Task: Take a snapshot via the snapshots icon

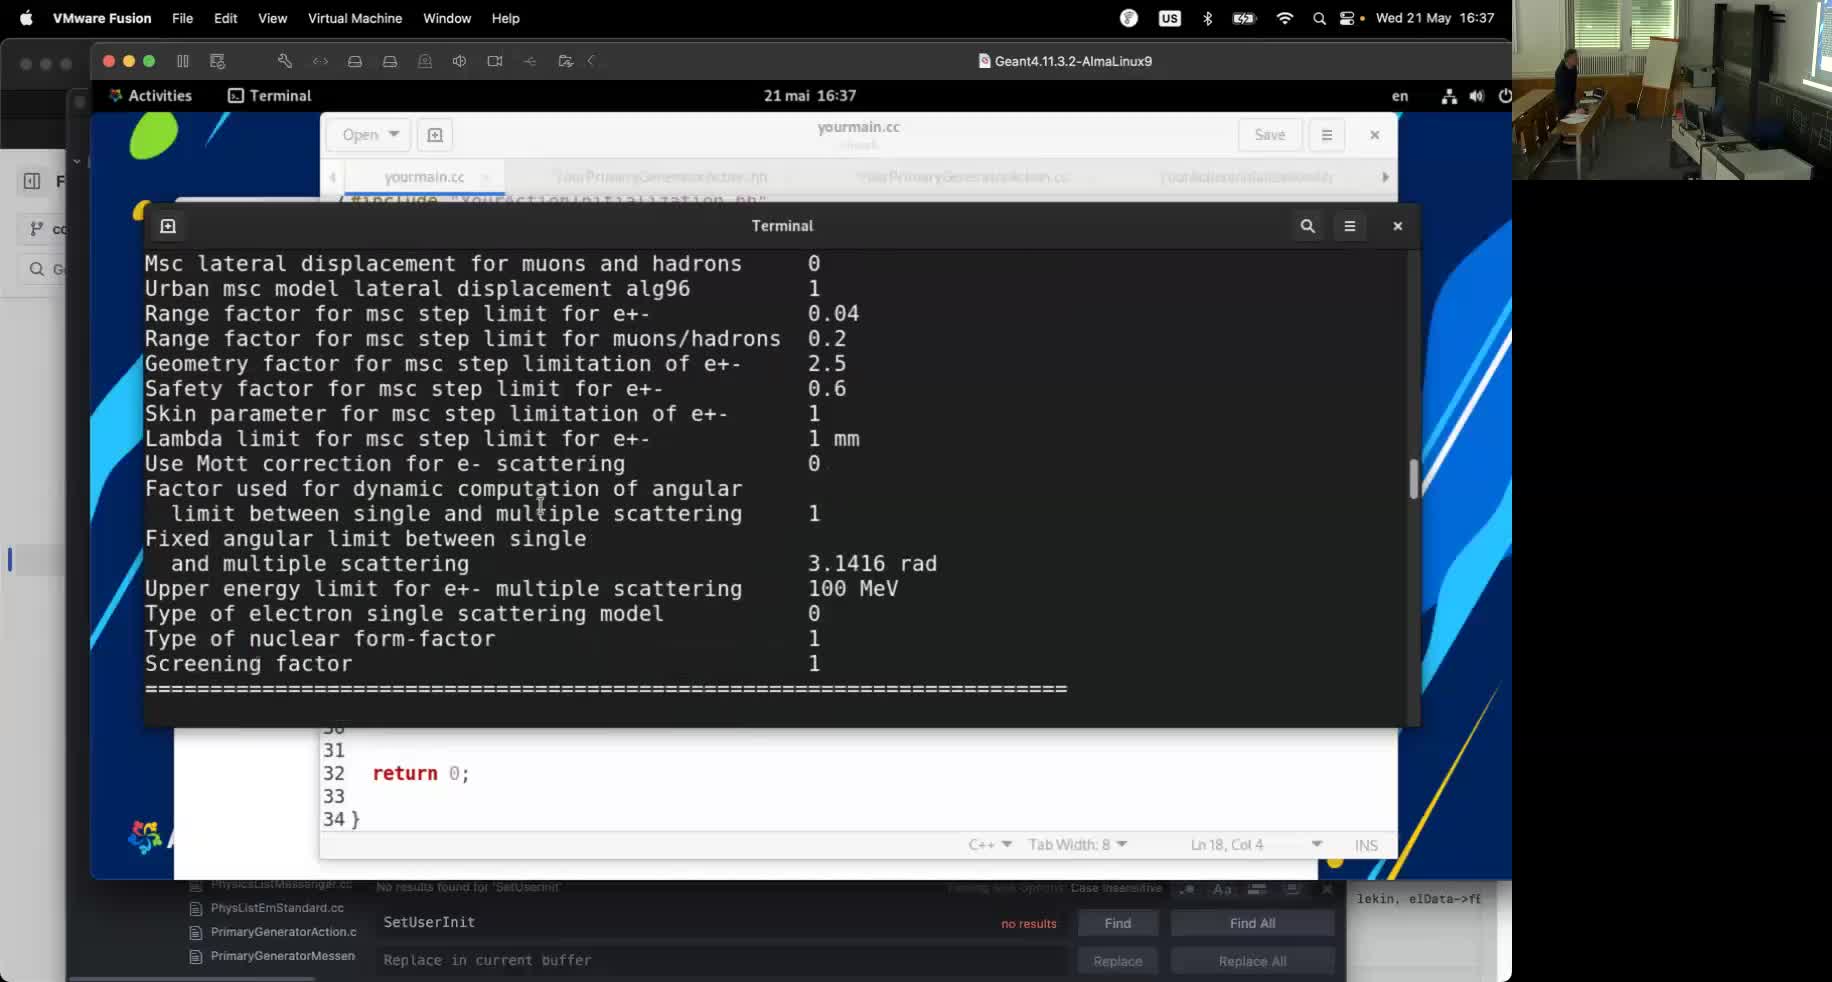Action: 217,61
